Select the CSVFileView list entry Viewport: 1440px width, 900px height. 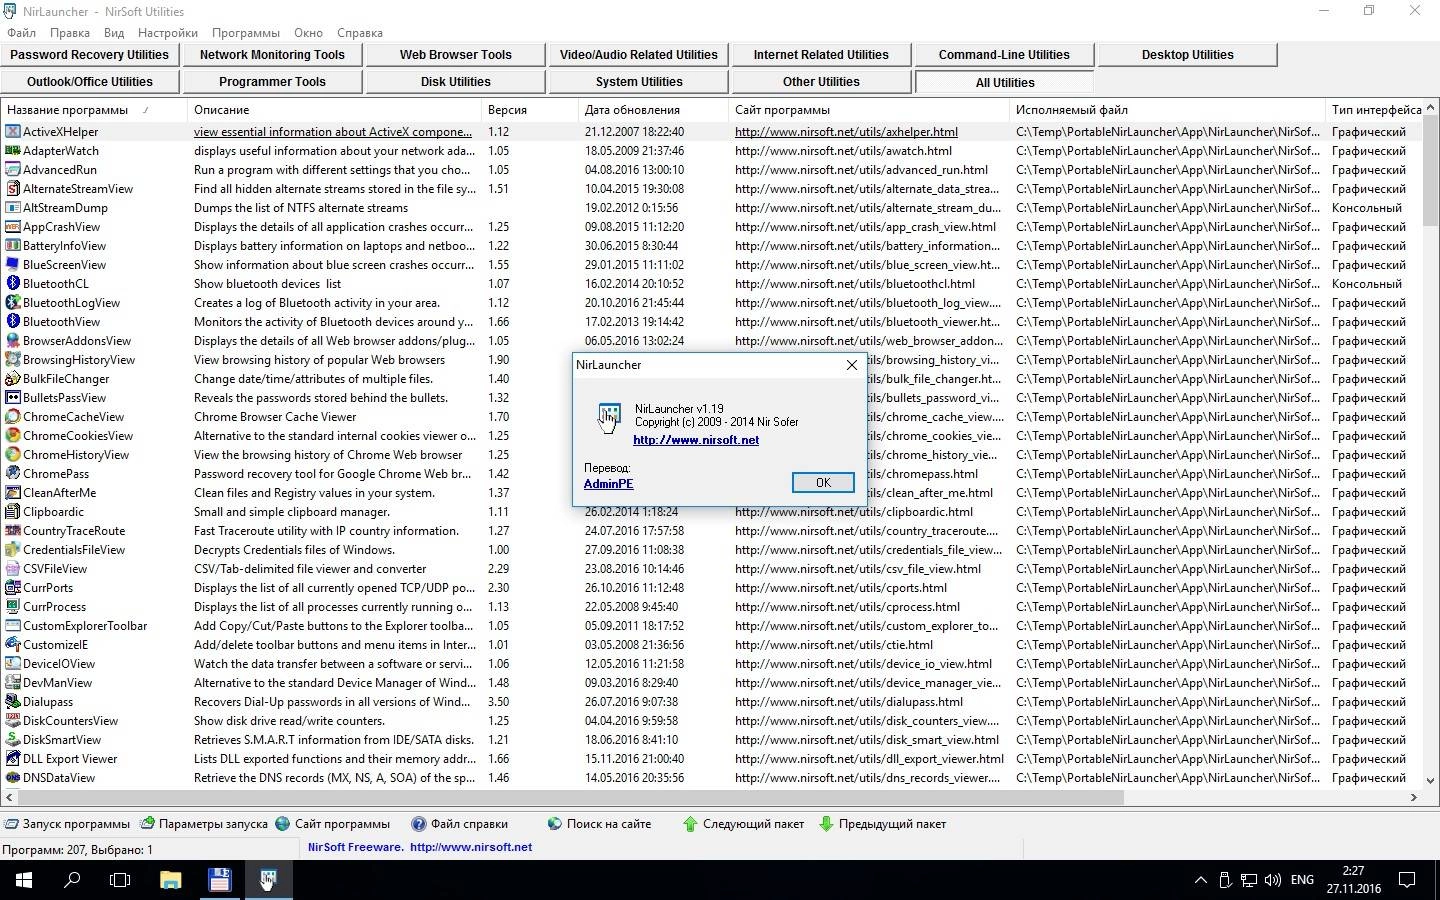point(55,569)
